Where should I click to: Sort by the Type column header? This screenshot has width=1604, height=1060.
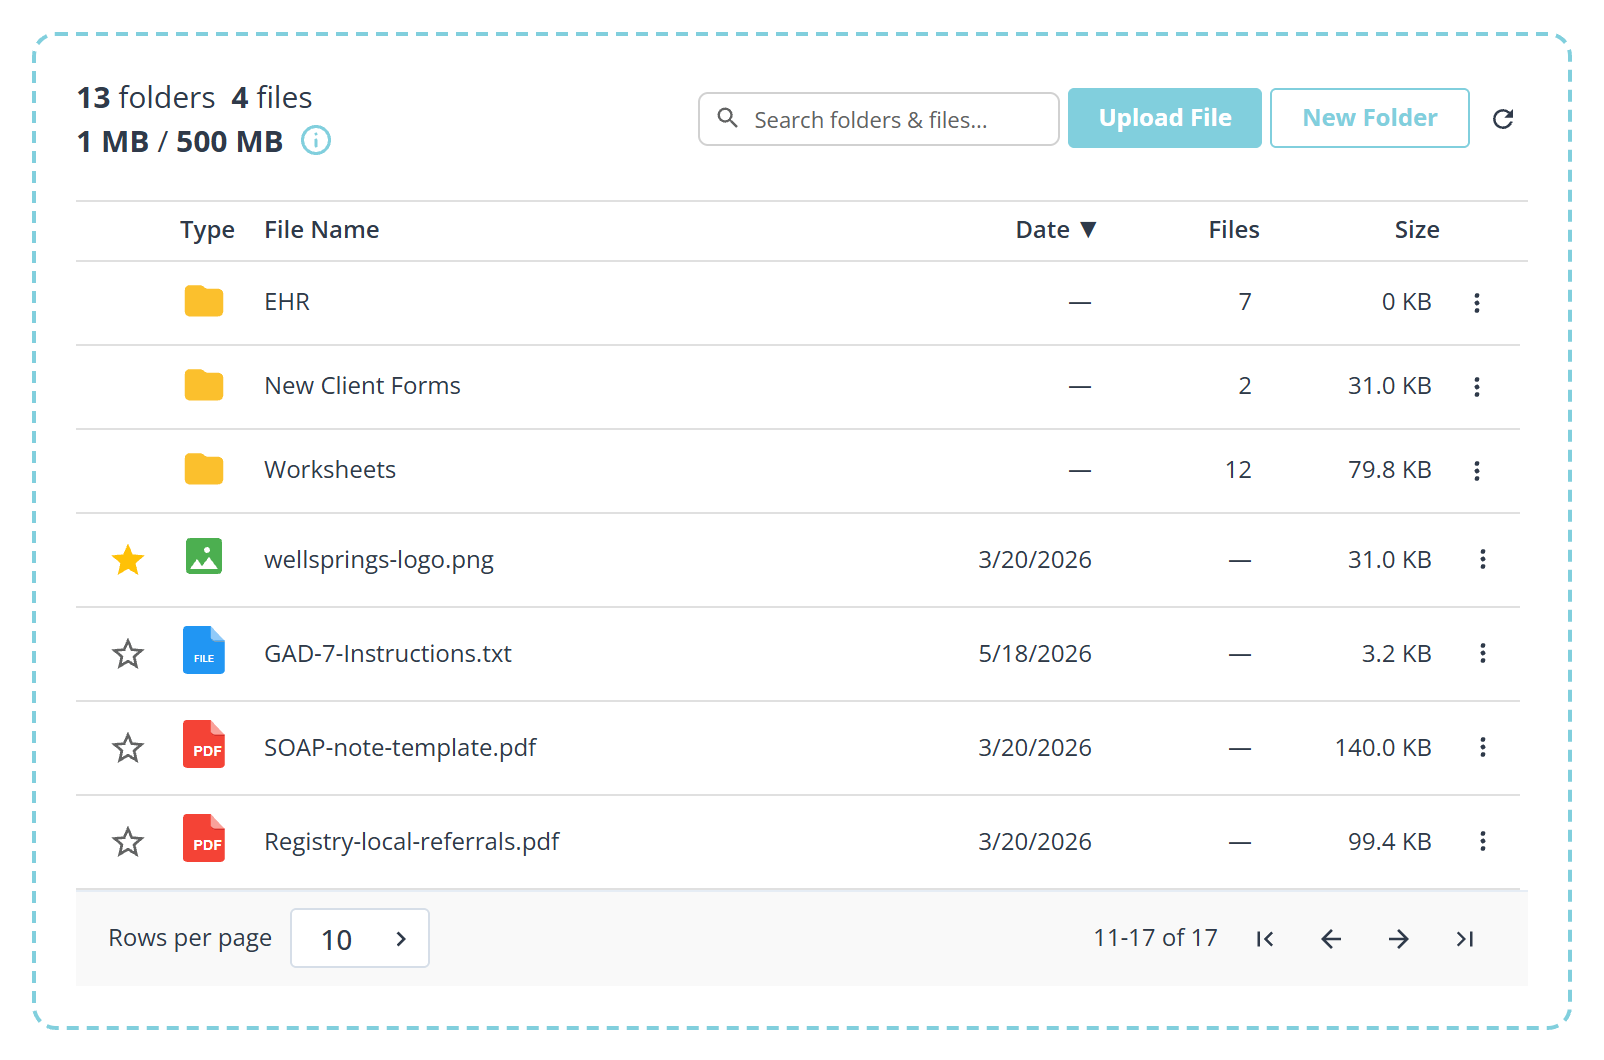coord(207,231)
